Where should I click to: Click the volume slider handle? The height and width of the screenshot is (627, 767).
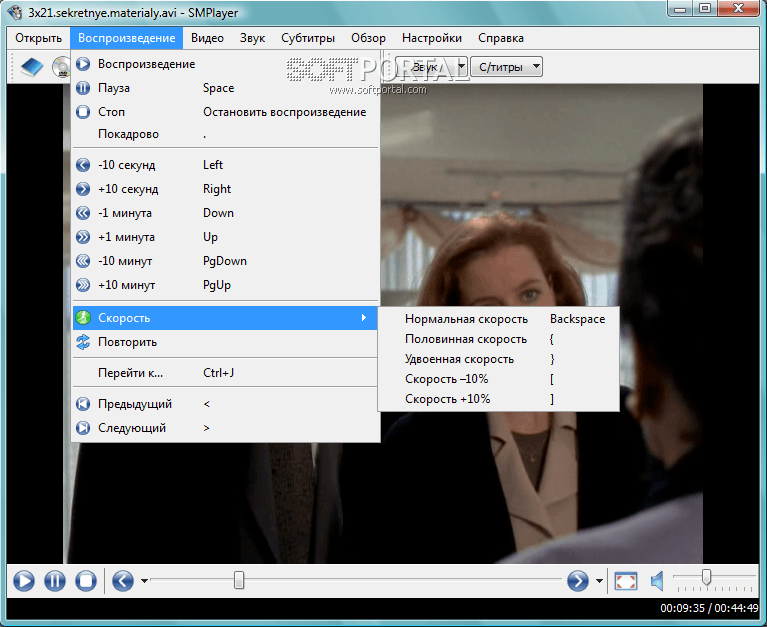tap(706, 577)
